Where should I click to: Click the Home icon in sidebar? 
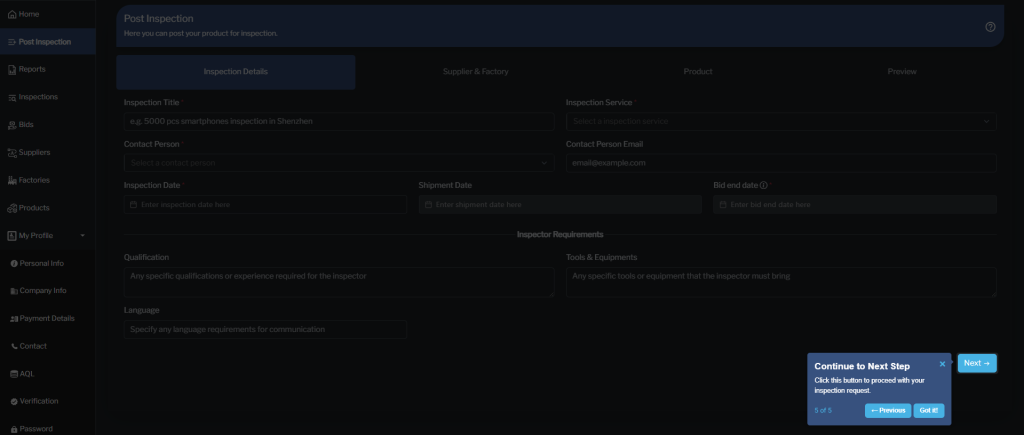pyautogui.click(x=12, y=14)
